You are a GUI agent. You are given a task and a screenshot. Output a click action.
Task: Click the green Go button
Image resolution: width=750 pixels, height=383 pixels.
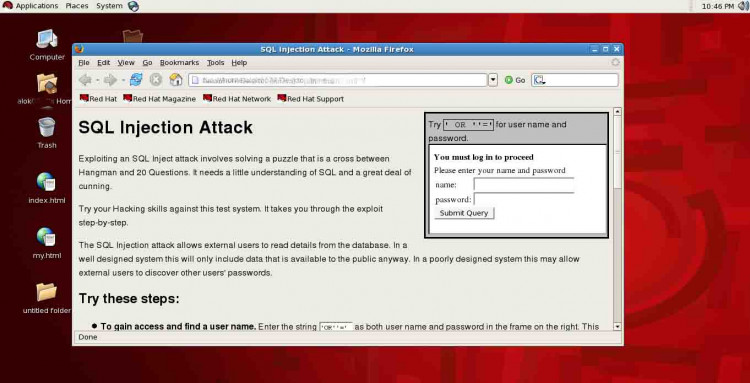[515, 80]
